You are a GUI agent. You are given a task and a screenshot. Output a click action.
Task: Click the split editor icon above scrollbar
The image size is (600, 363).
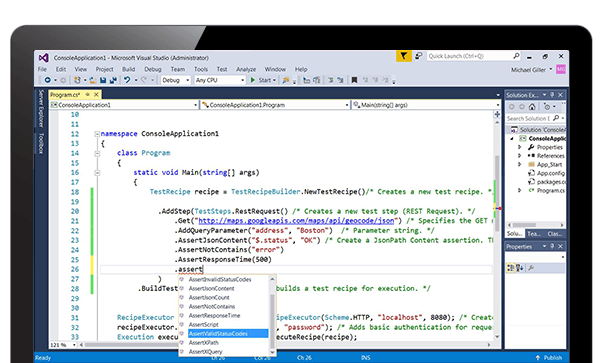point(497,114)
